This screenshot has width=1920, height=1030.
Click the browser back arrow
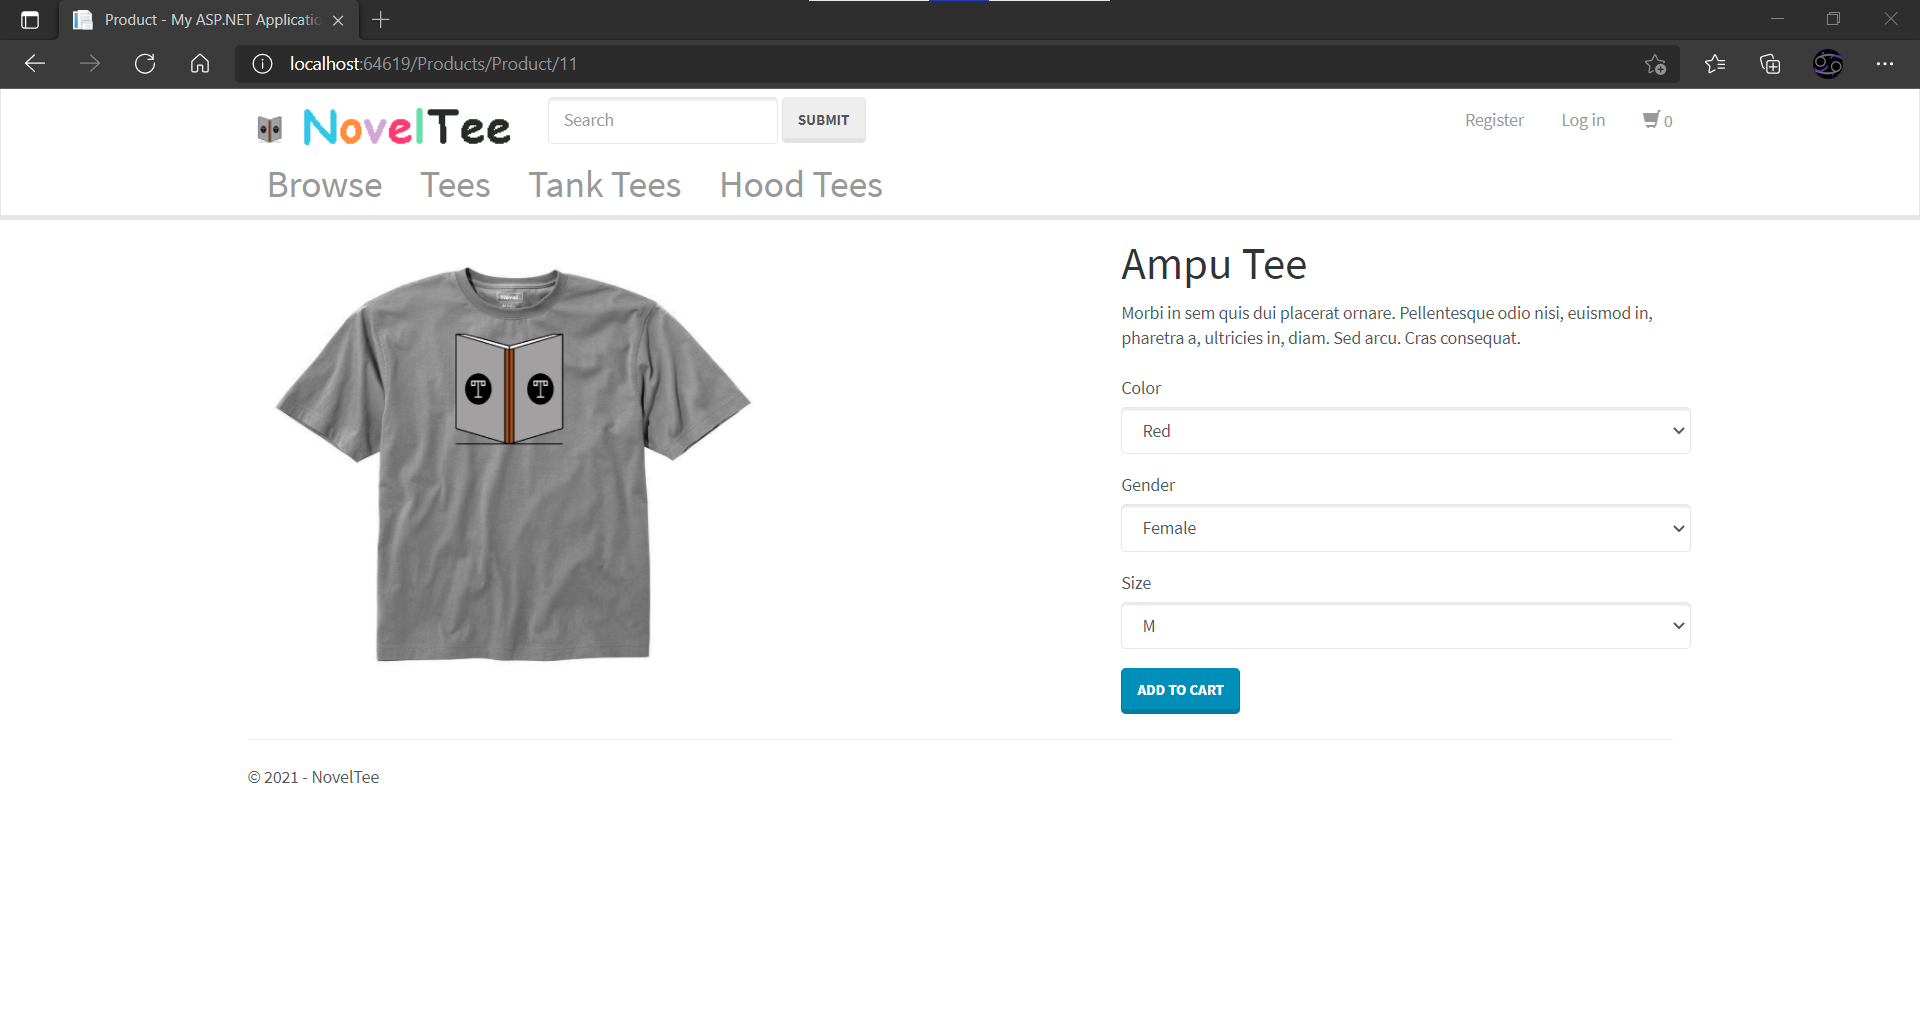[x=35, y=64]
